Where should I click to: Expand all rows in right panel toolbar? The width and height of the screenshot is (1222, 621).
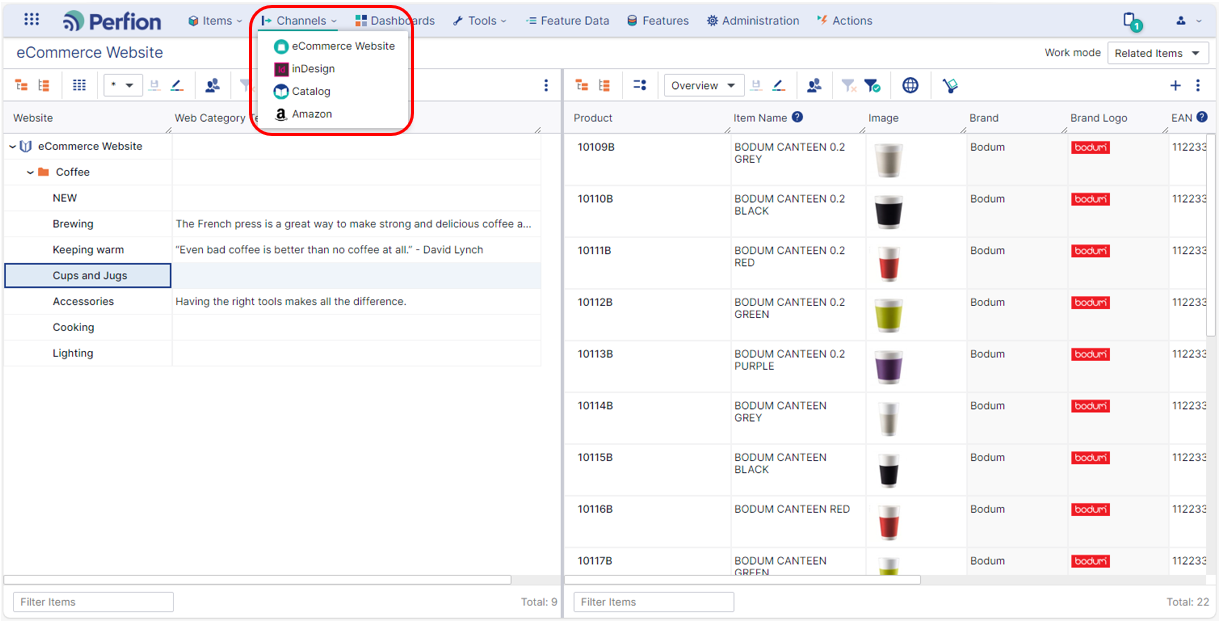tap(582, 85)
